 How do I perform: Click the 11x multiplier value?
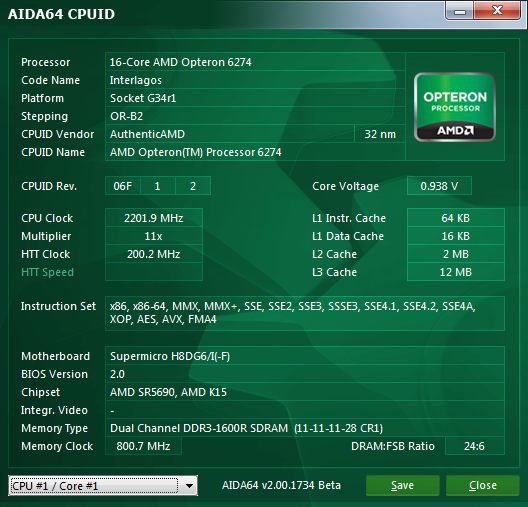click(154, 236)
